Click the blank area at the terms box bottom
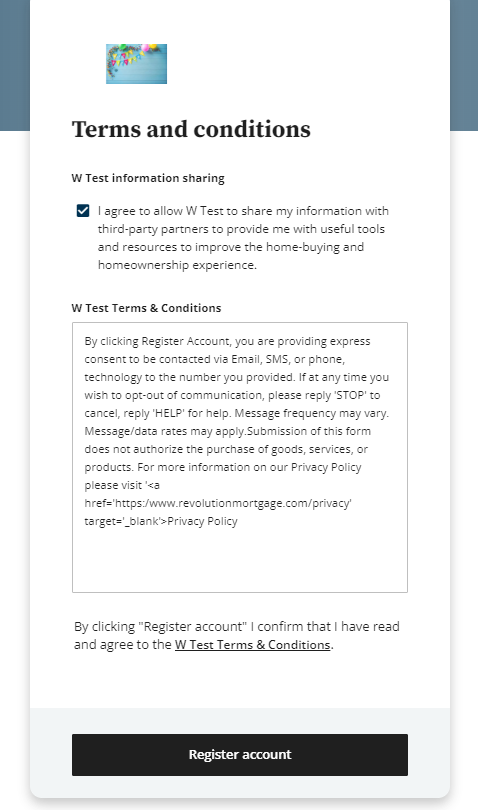This screenshot has height=810, width=478. [x=240, y=560]
